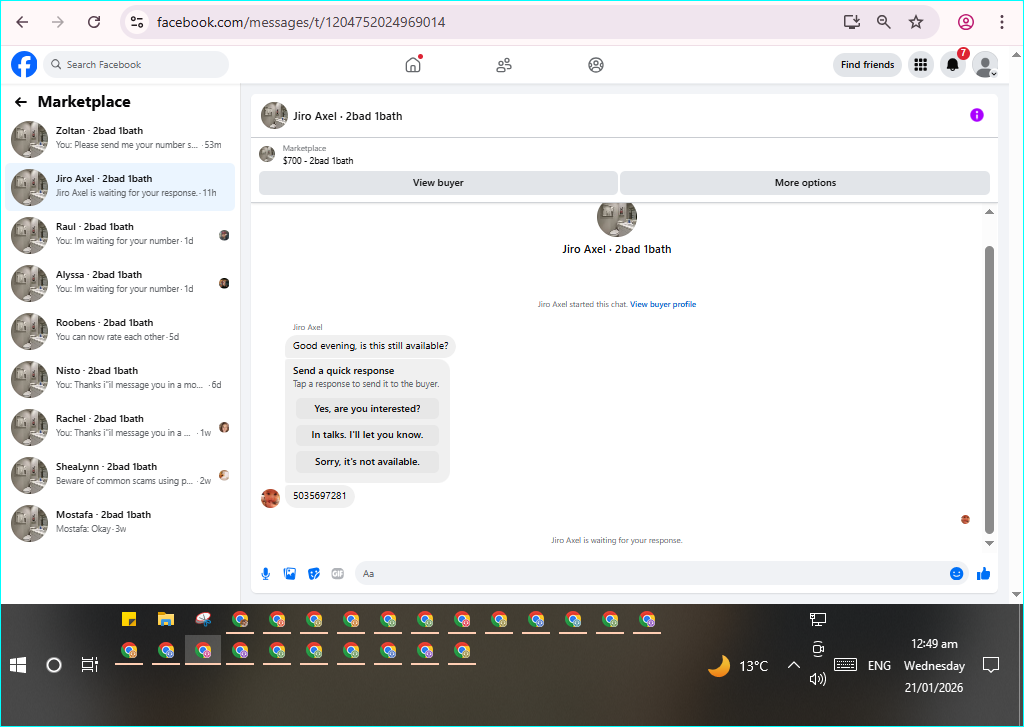This screenshot has width=1024, height=727.
Task: Click Find friends button
Action: pos(867,65)
